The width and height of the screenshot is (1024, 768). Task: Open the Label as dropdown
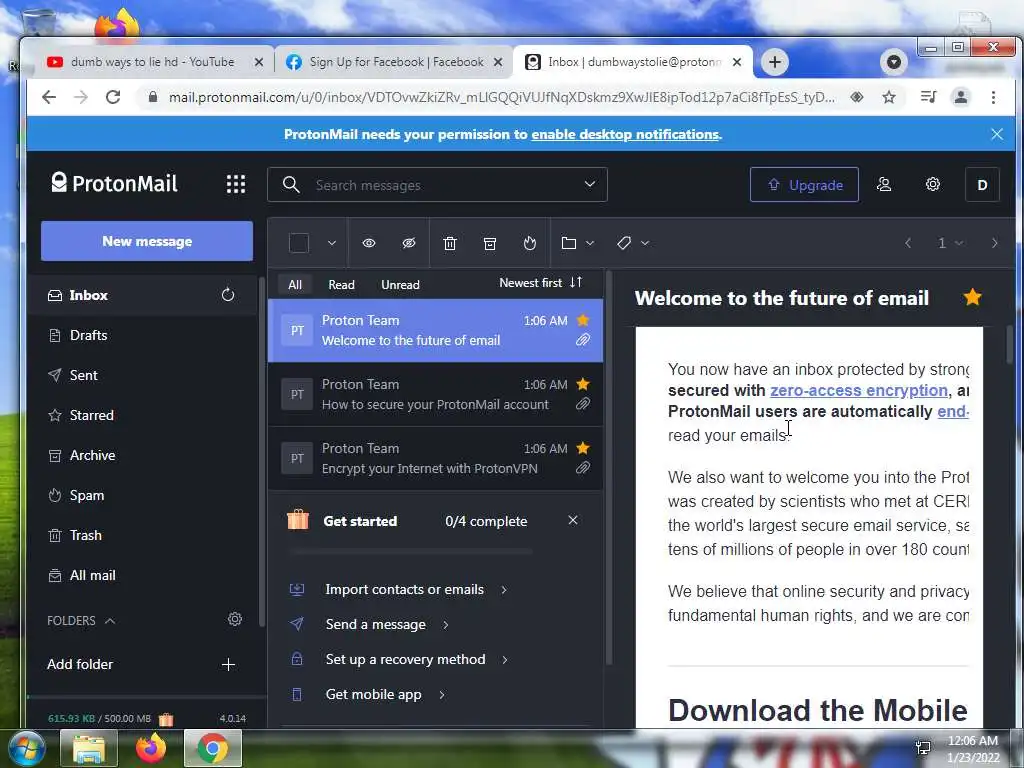(632, 243)
